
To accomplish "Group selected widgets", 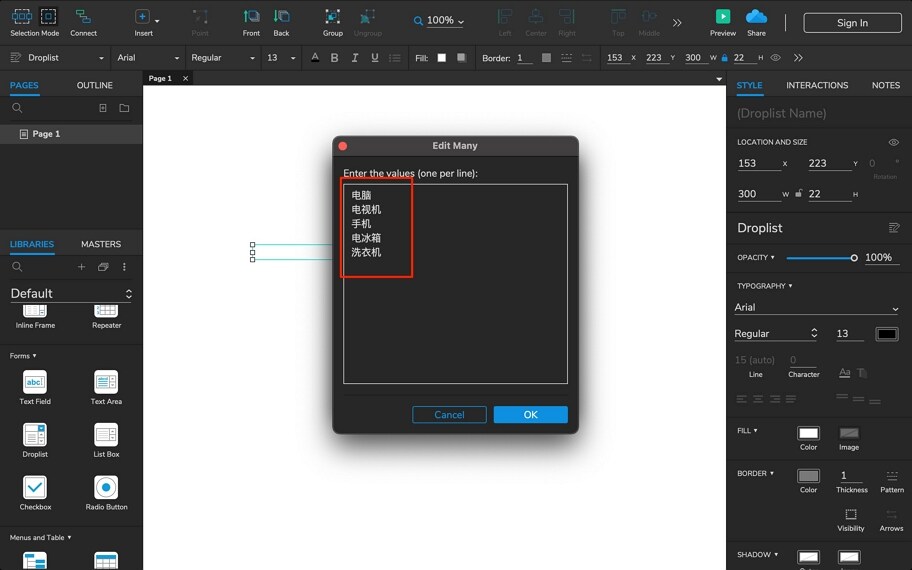I will (333, 23).
